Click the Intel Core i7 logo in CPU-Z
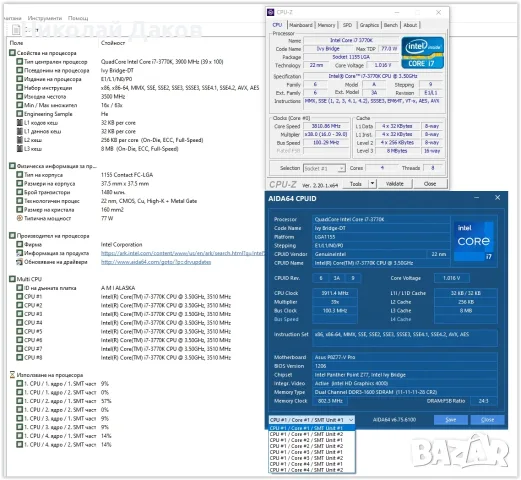 click(x=422, y=53)
